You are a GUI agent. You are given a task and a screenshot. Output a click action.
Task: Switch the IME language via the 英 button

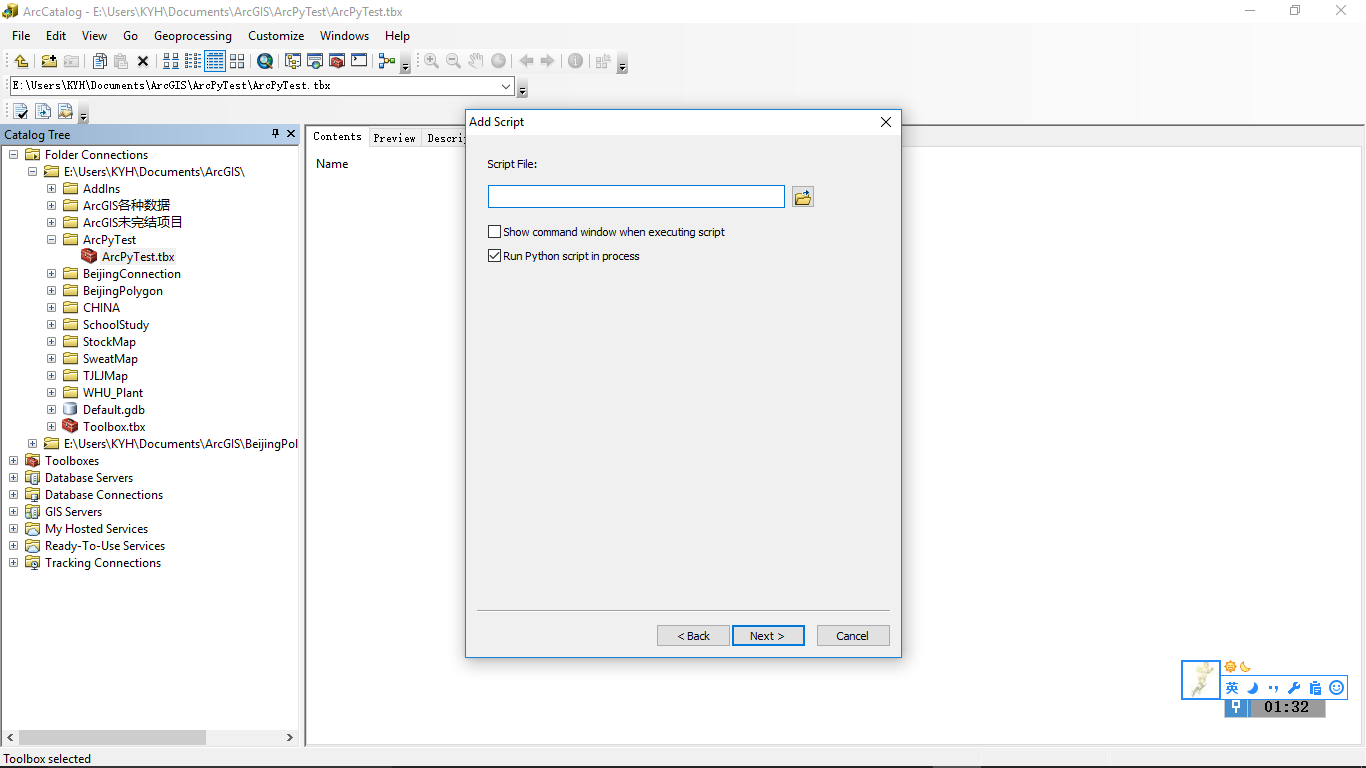pos(1232,688)
